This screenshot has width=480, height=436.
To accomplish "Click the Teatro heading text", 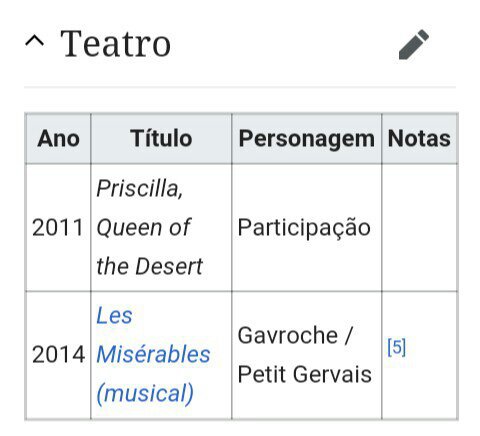I will pyautogui.click(x=115, y=44).
